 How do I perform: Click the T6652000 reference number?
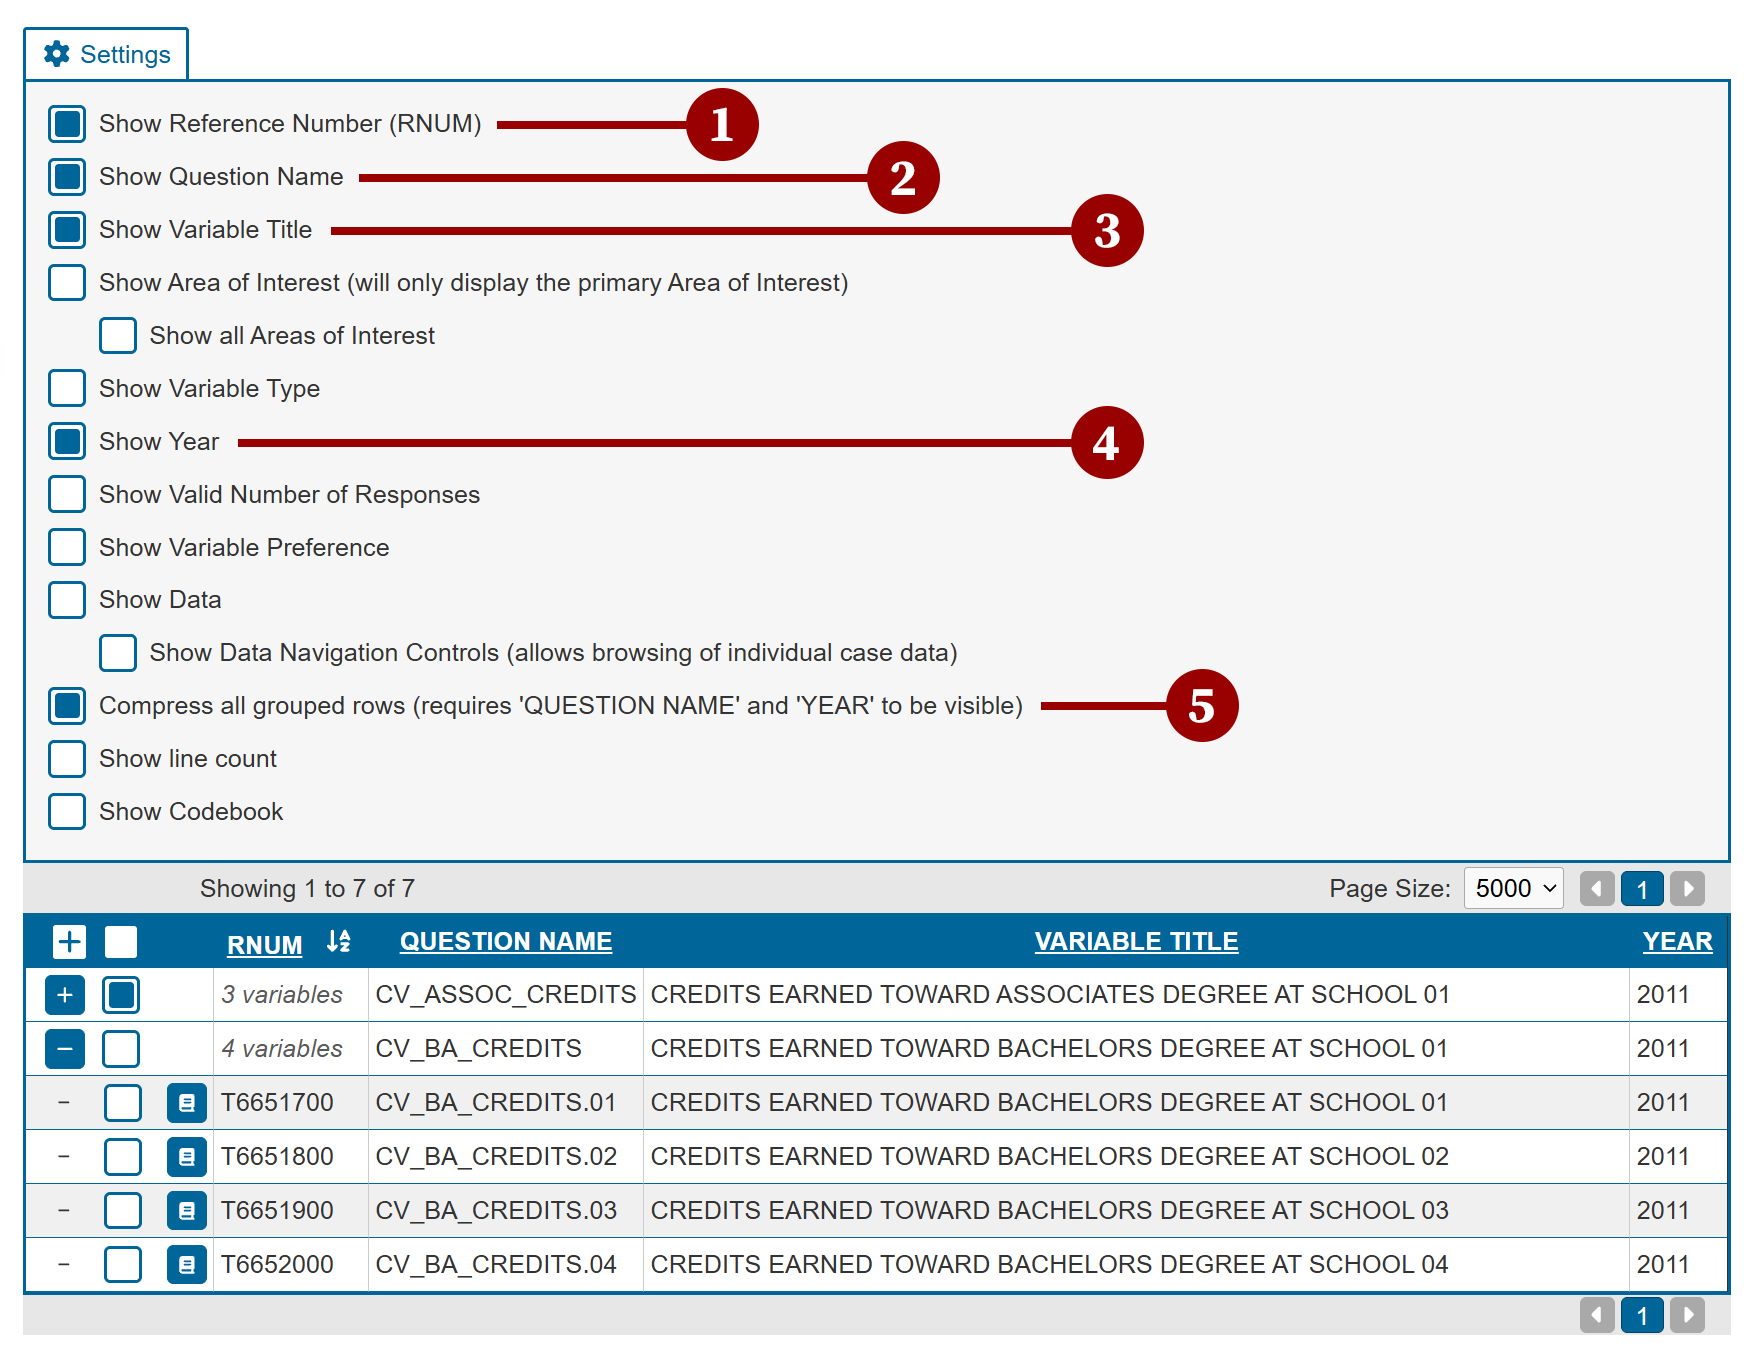pyautogui.click(x=277, y=1265)
